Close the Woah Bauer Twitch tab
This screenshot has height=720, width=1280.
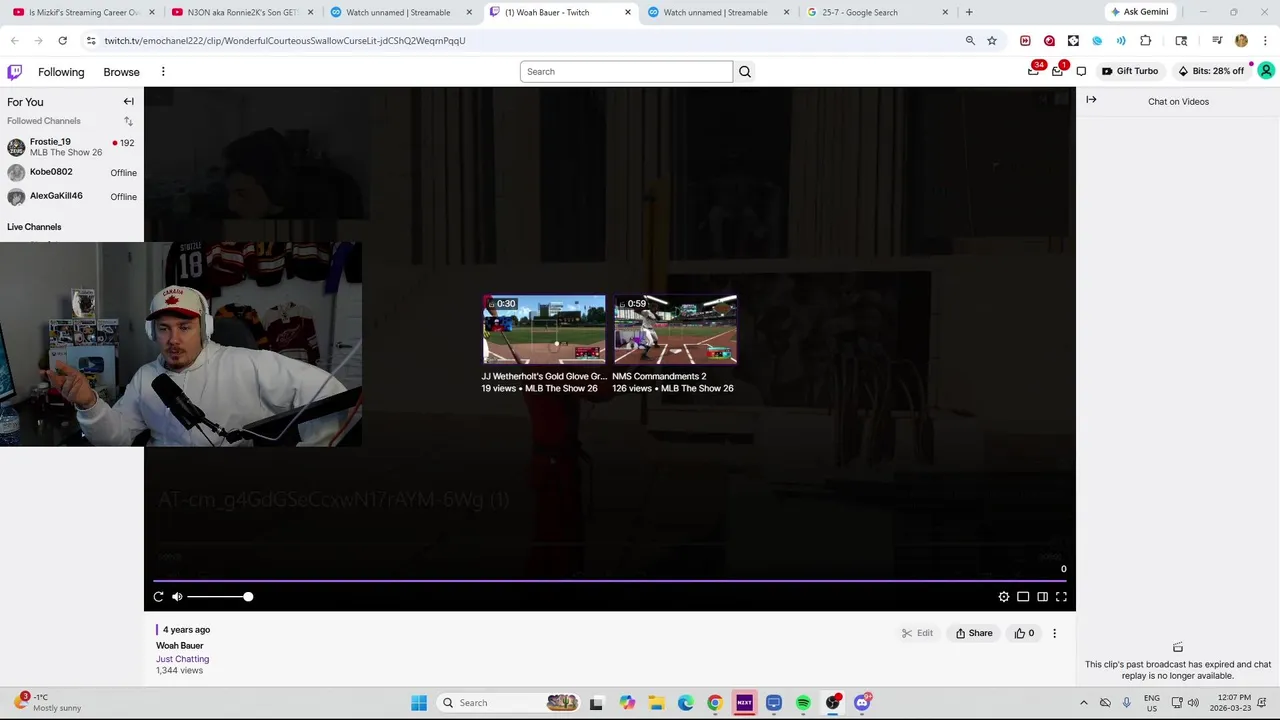click(628, 12)
